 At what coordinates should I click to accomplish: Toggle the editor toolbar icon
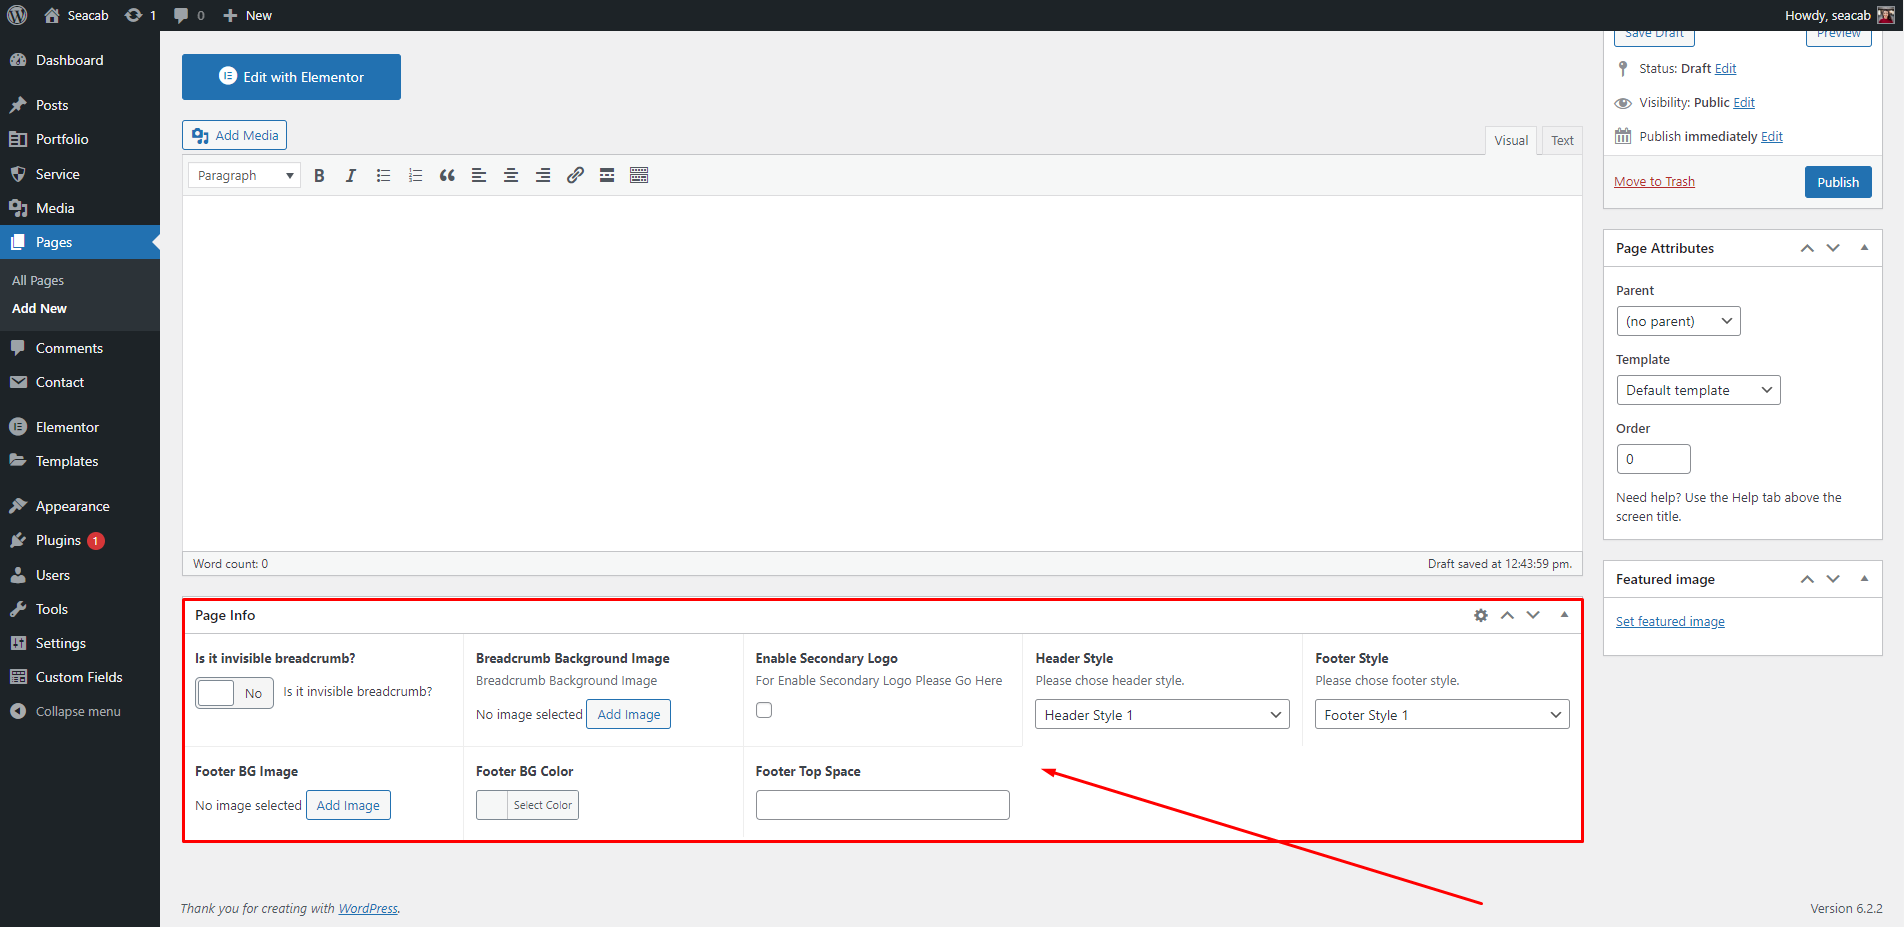pyautogui.click(x=639, y=176)
